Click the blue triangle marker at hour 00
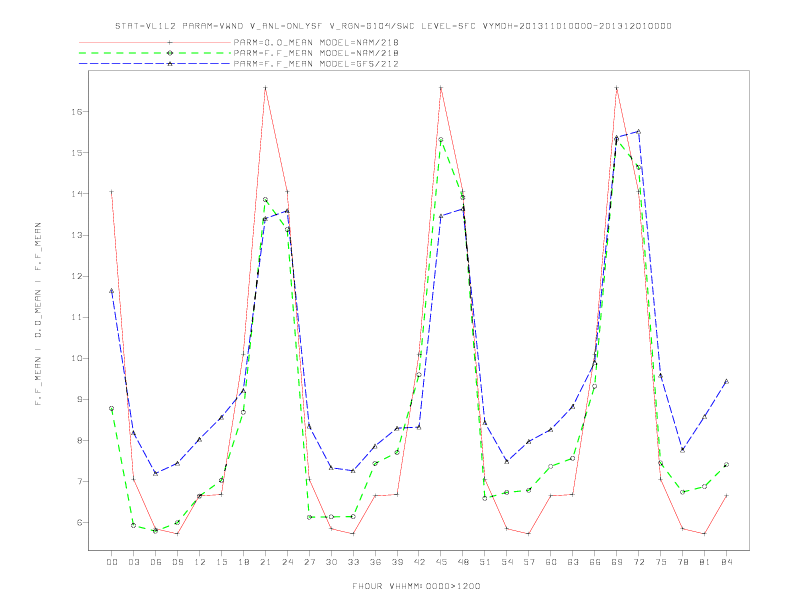Screen dimensions: 792x612 [112, 291]
